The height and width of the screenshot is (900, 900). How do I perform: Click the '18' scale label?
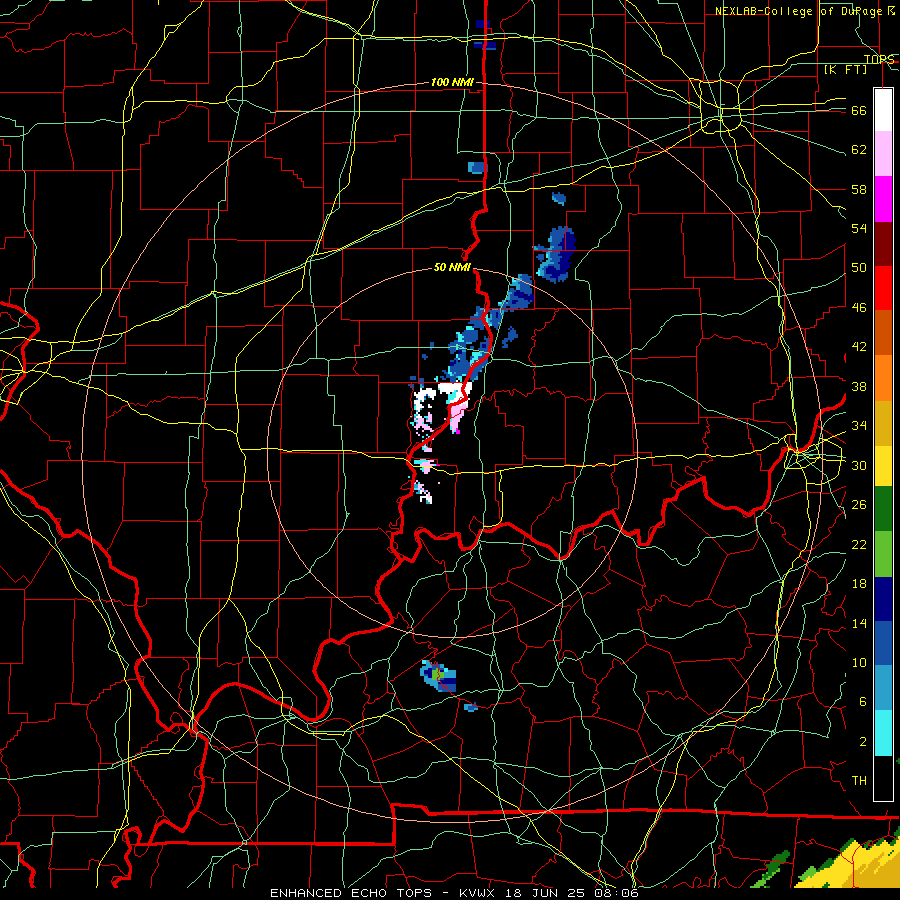(859, 584)
